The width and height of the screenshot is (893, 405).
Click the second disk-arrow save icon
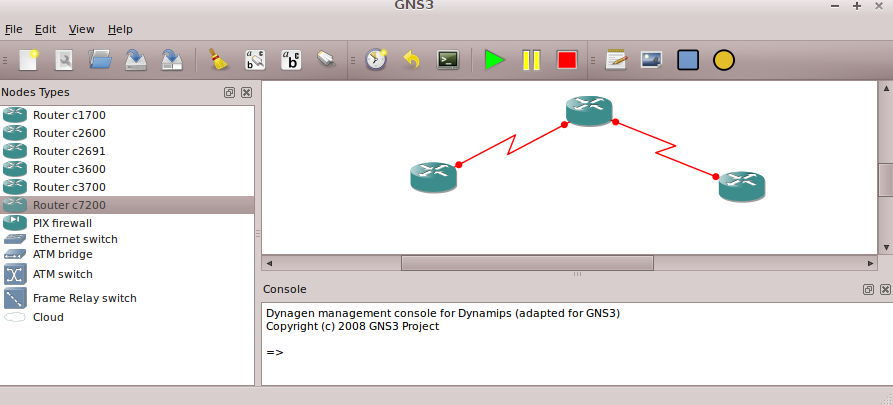(x=172, y=60)
